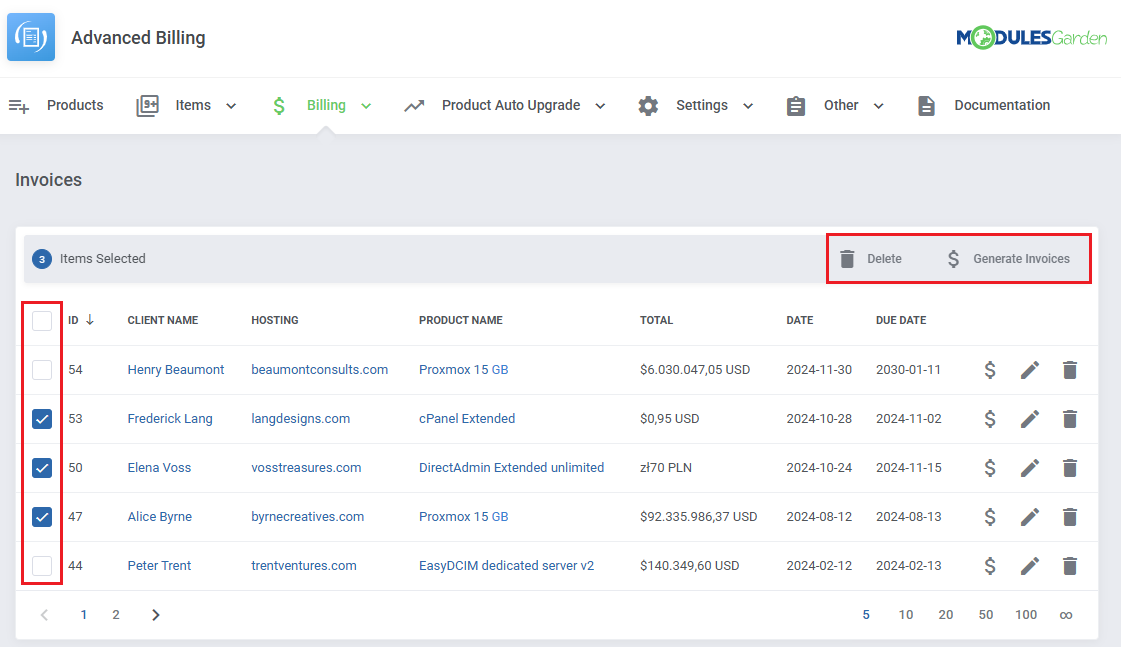The image size is (1121, 647).
Task: Click the Products add-list icon
Action: 19,107
